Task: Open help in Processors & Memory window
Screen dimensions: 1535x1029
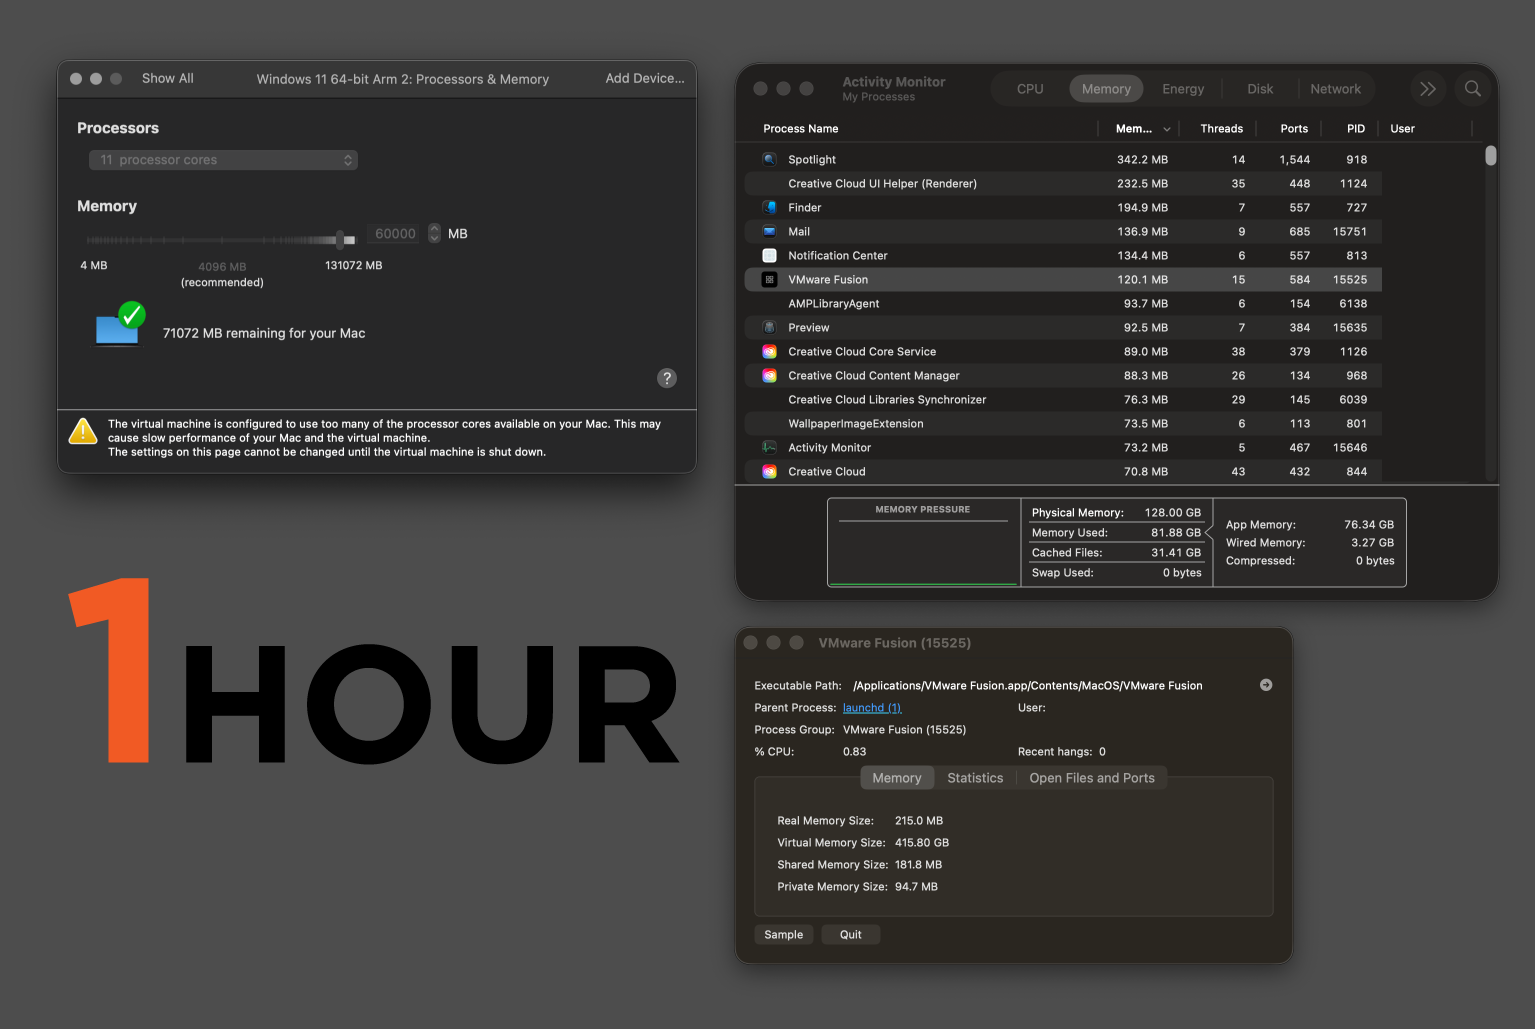Action: pos(667,378)
